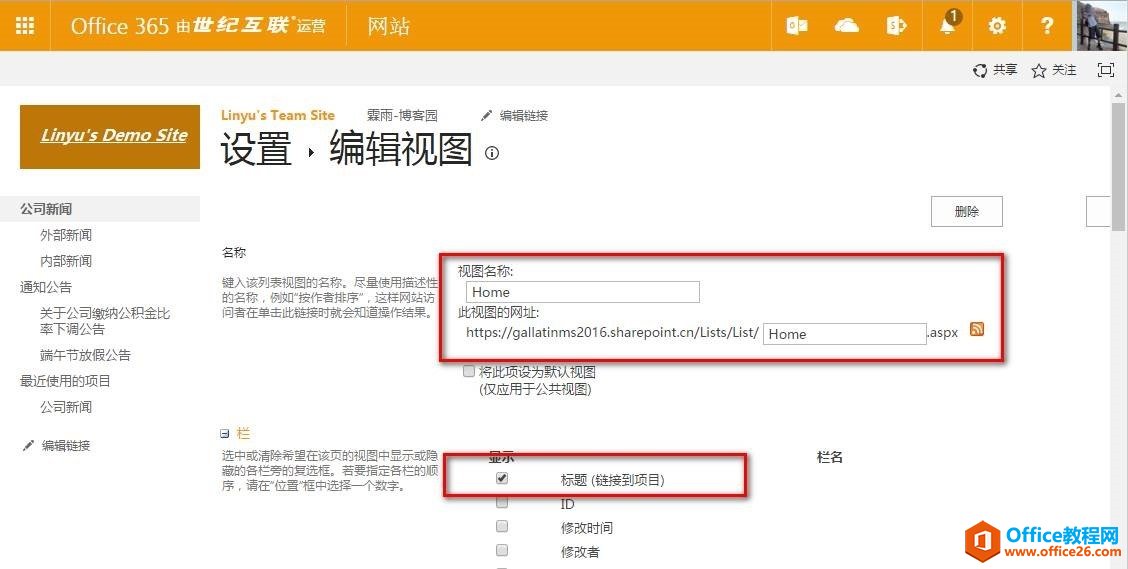Click the 关注 follow star
This screenshot has width=1128, height=569.
tap(1054, 70)
